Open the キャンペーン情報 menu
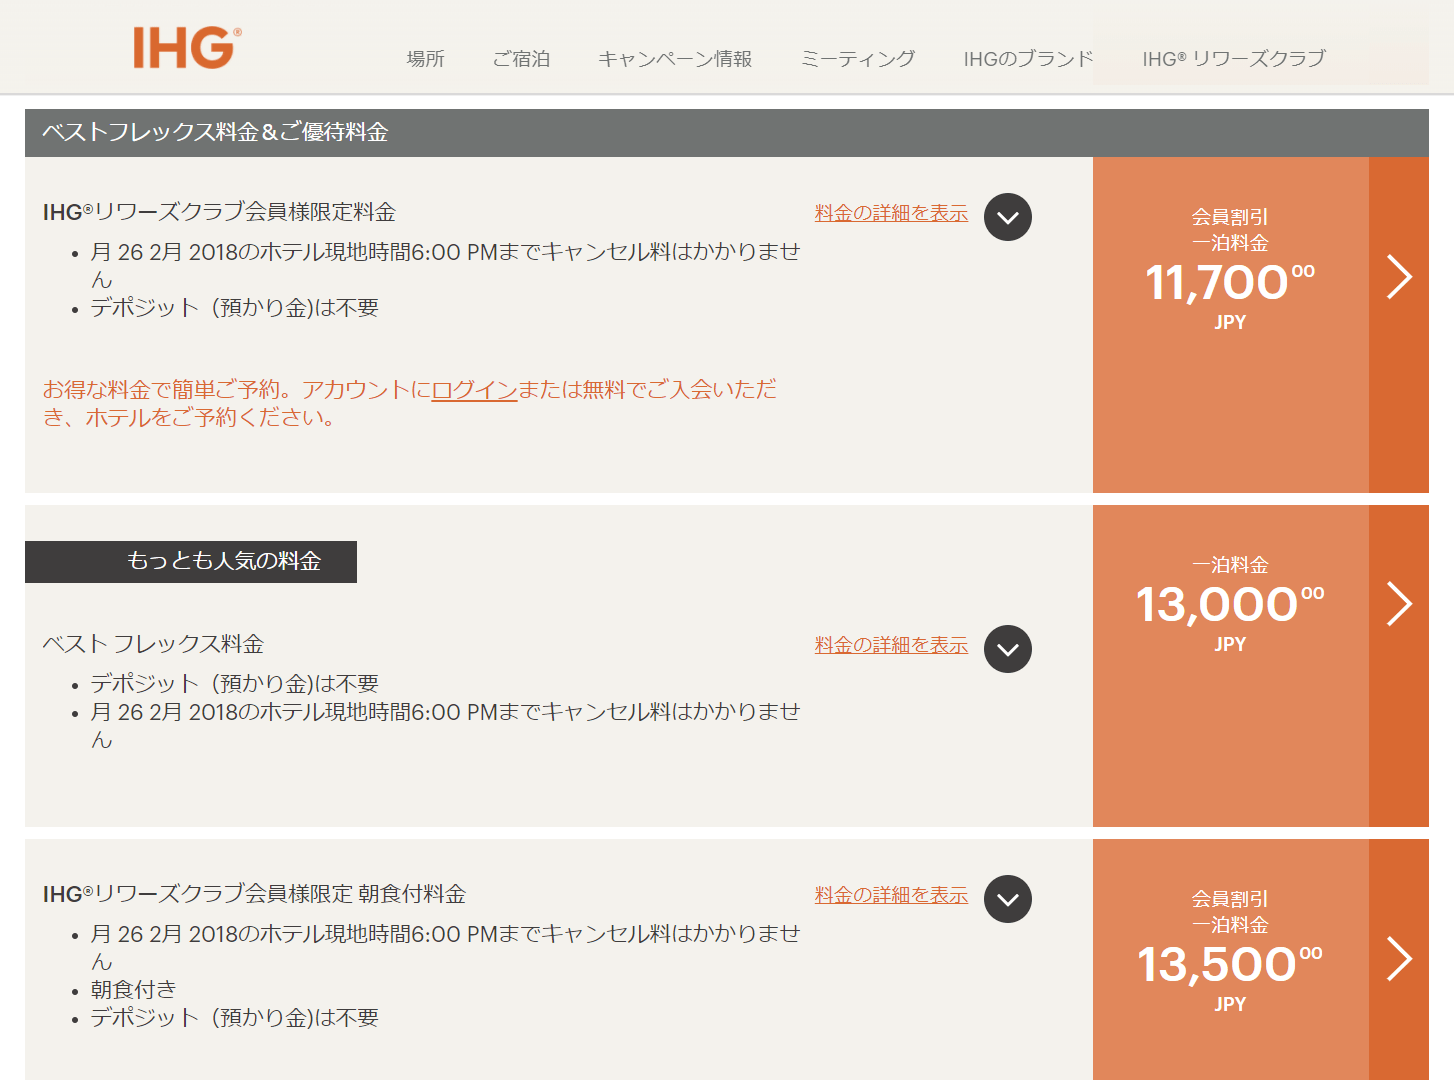The image size is (1454, 1080). tap(675, 59)
